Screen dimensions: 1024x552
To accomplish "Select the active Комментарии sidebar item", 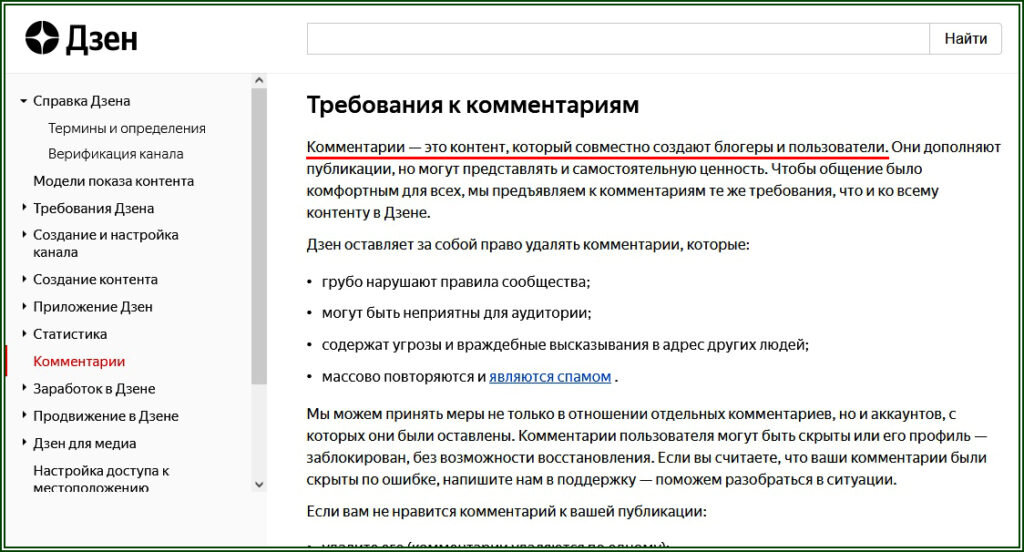I will (79, 362).
